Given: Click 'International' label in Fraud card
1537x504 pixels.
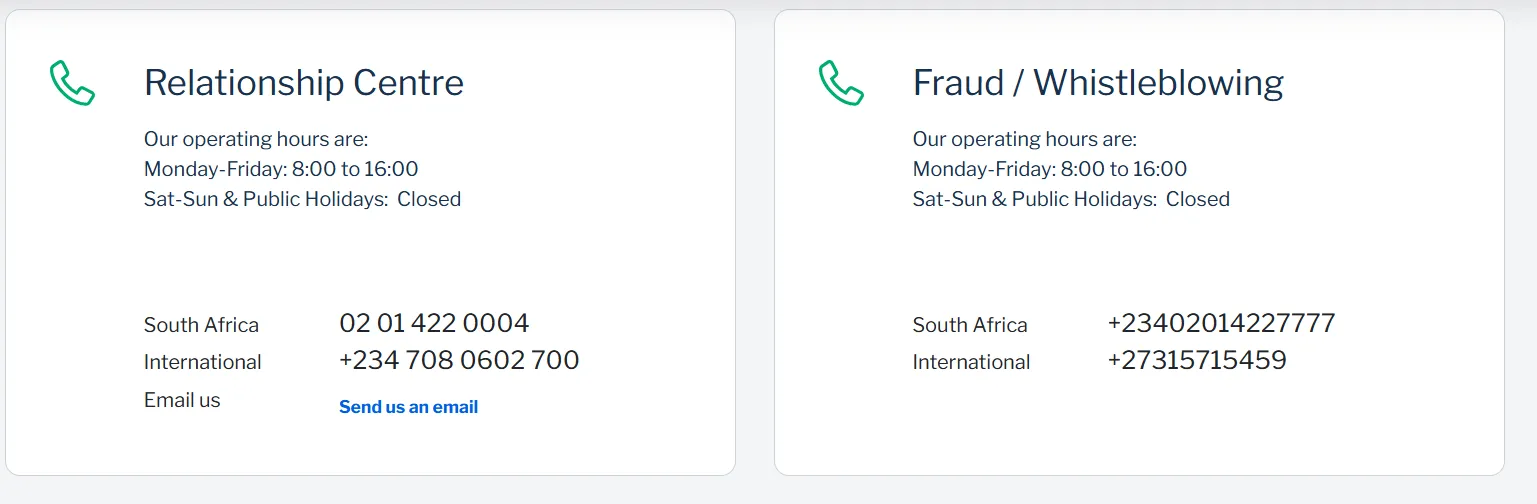Looking at the screenshot, I should click(x=971, y=362).
